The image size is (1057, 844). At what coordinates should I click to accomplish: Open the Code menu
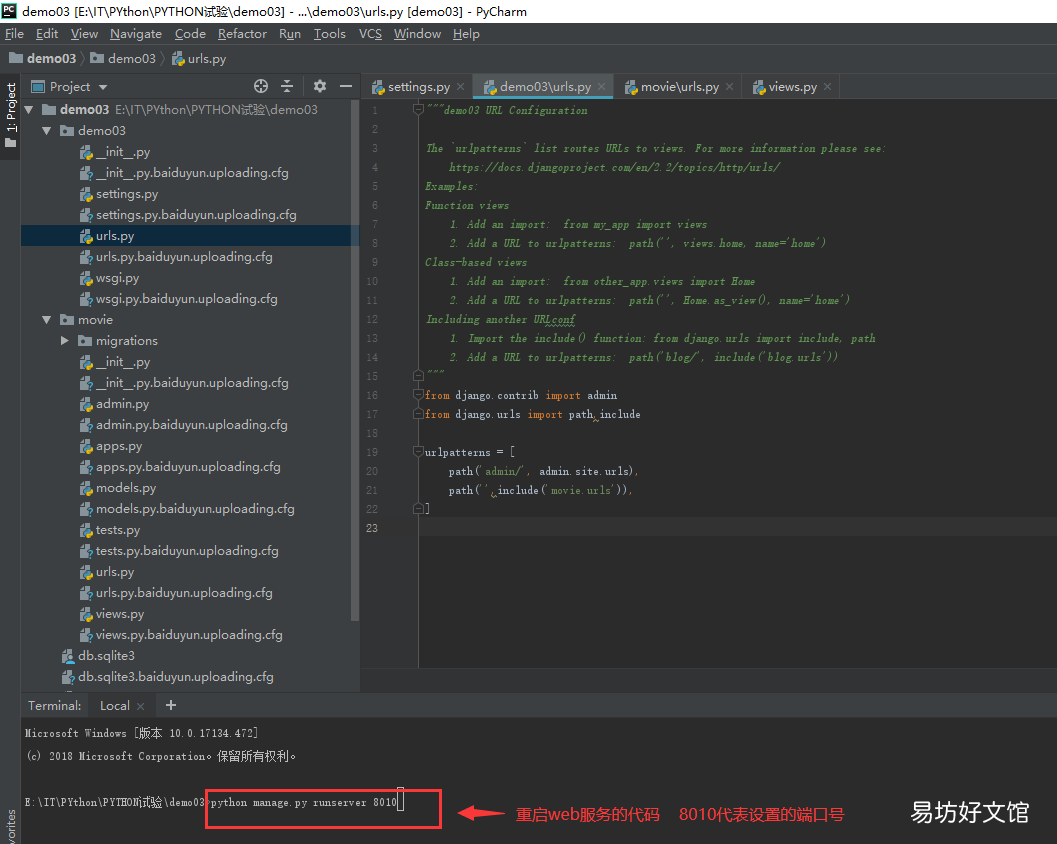(x=190, y=34)
